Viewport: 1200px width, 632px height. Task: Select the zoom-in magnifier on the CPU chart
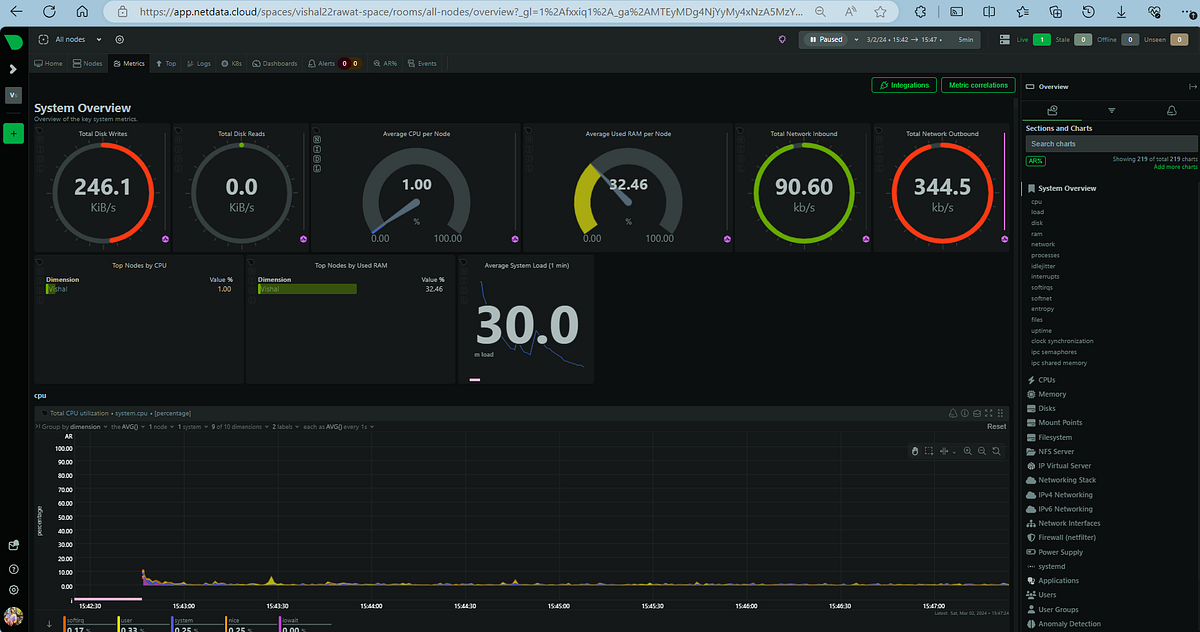[x=967, y=451]
